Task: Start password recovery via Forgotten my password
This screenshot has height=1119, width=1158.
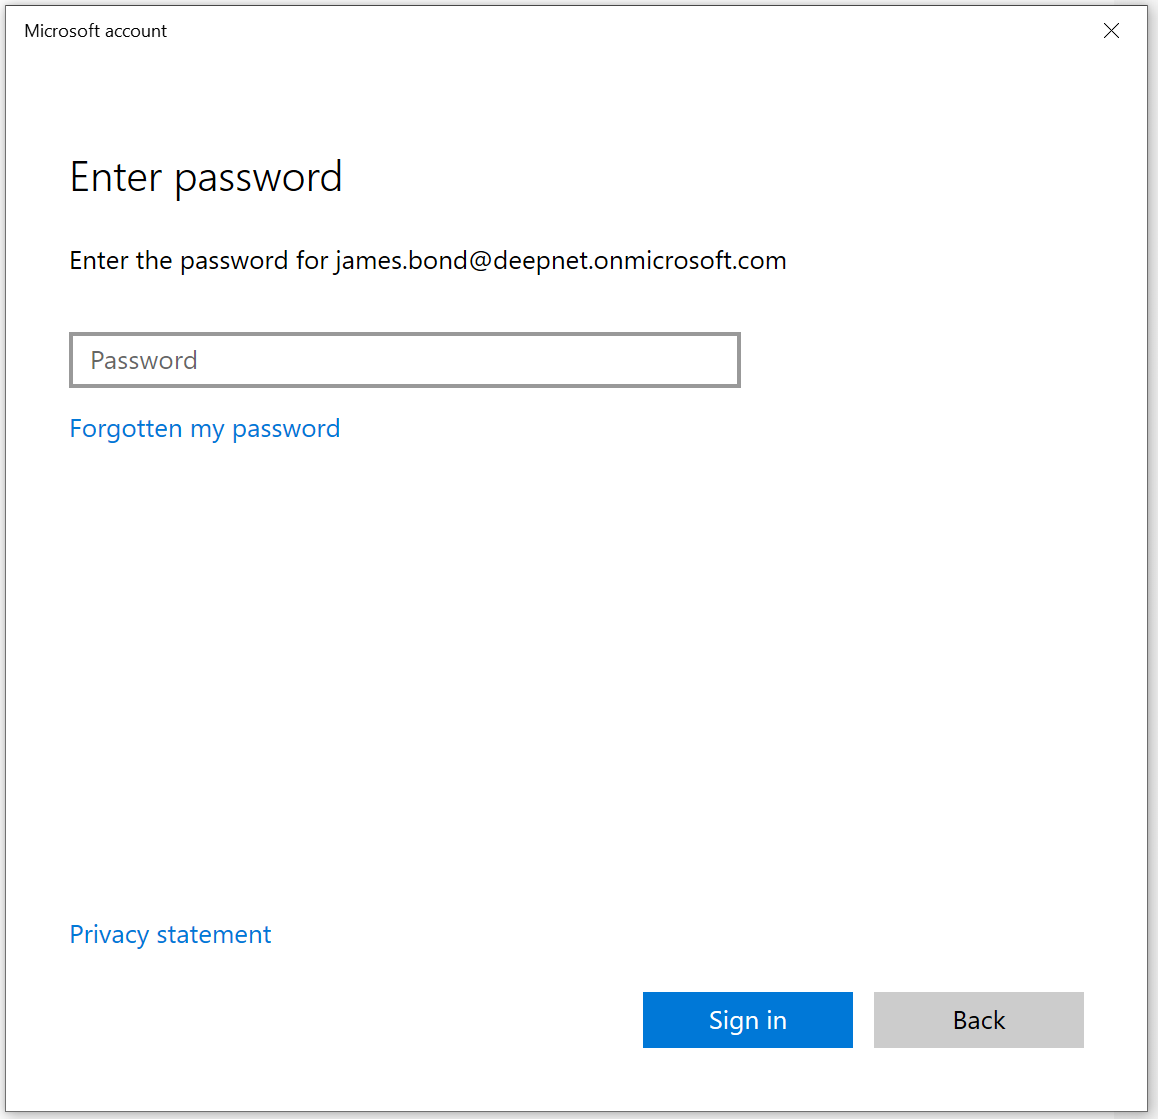Action: click(x=205, y=429)
